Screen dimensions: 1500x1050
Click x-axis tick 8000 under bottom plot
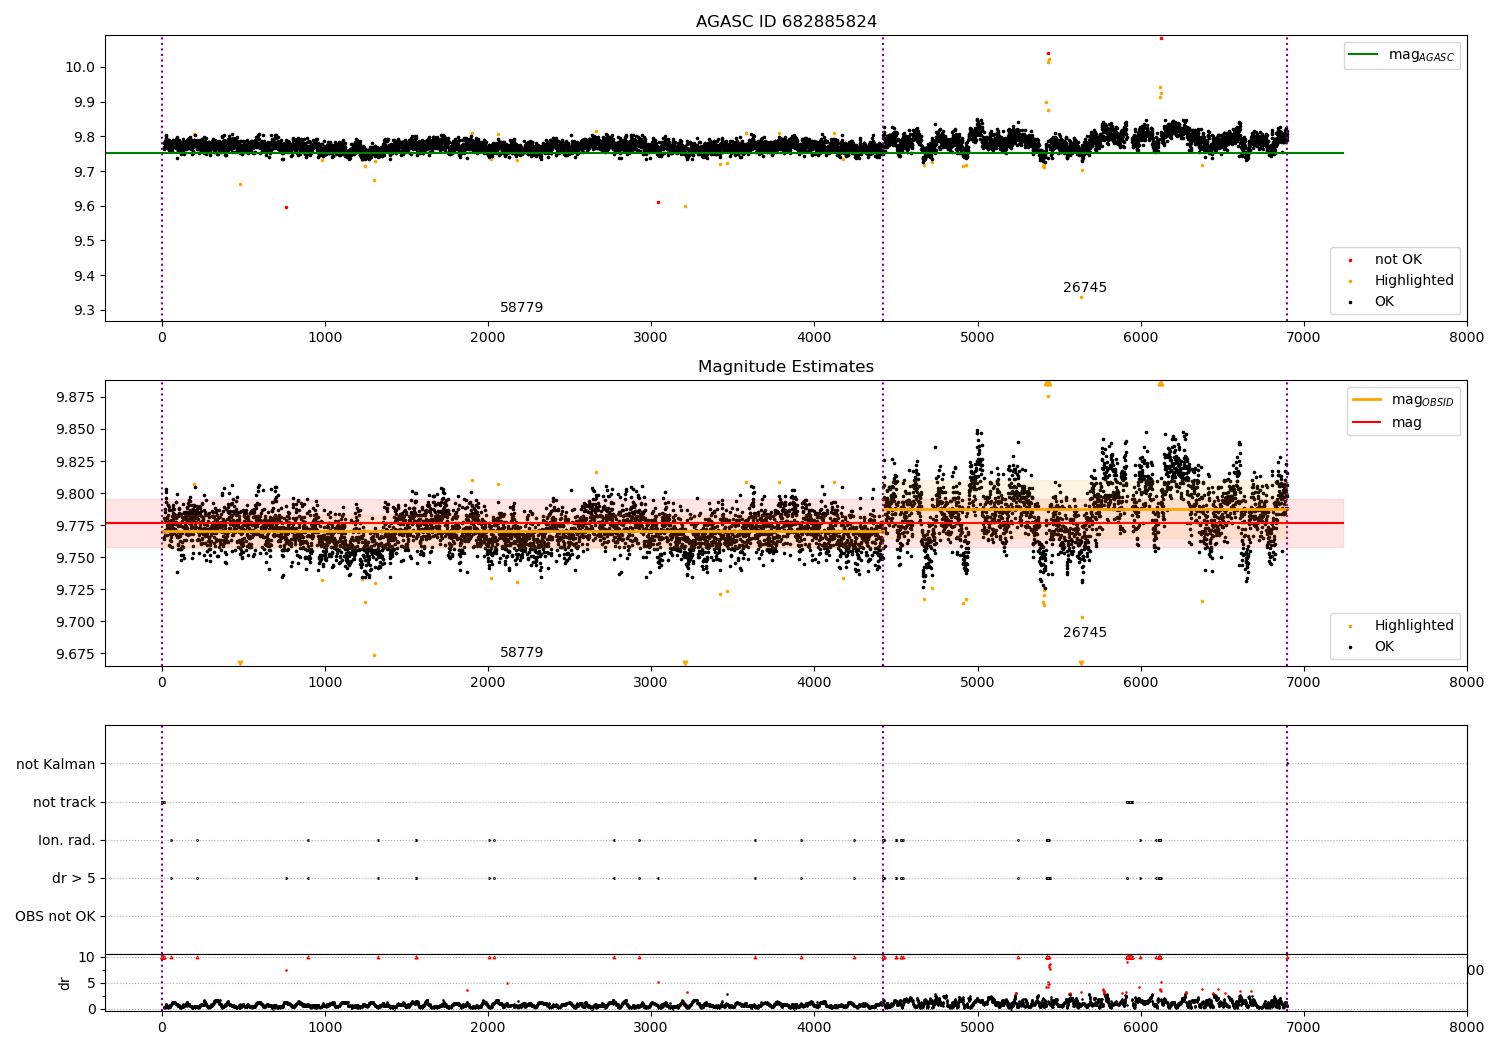coord(1467,1027)
